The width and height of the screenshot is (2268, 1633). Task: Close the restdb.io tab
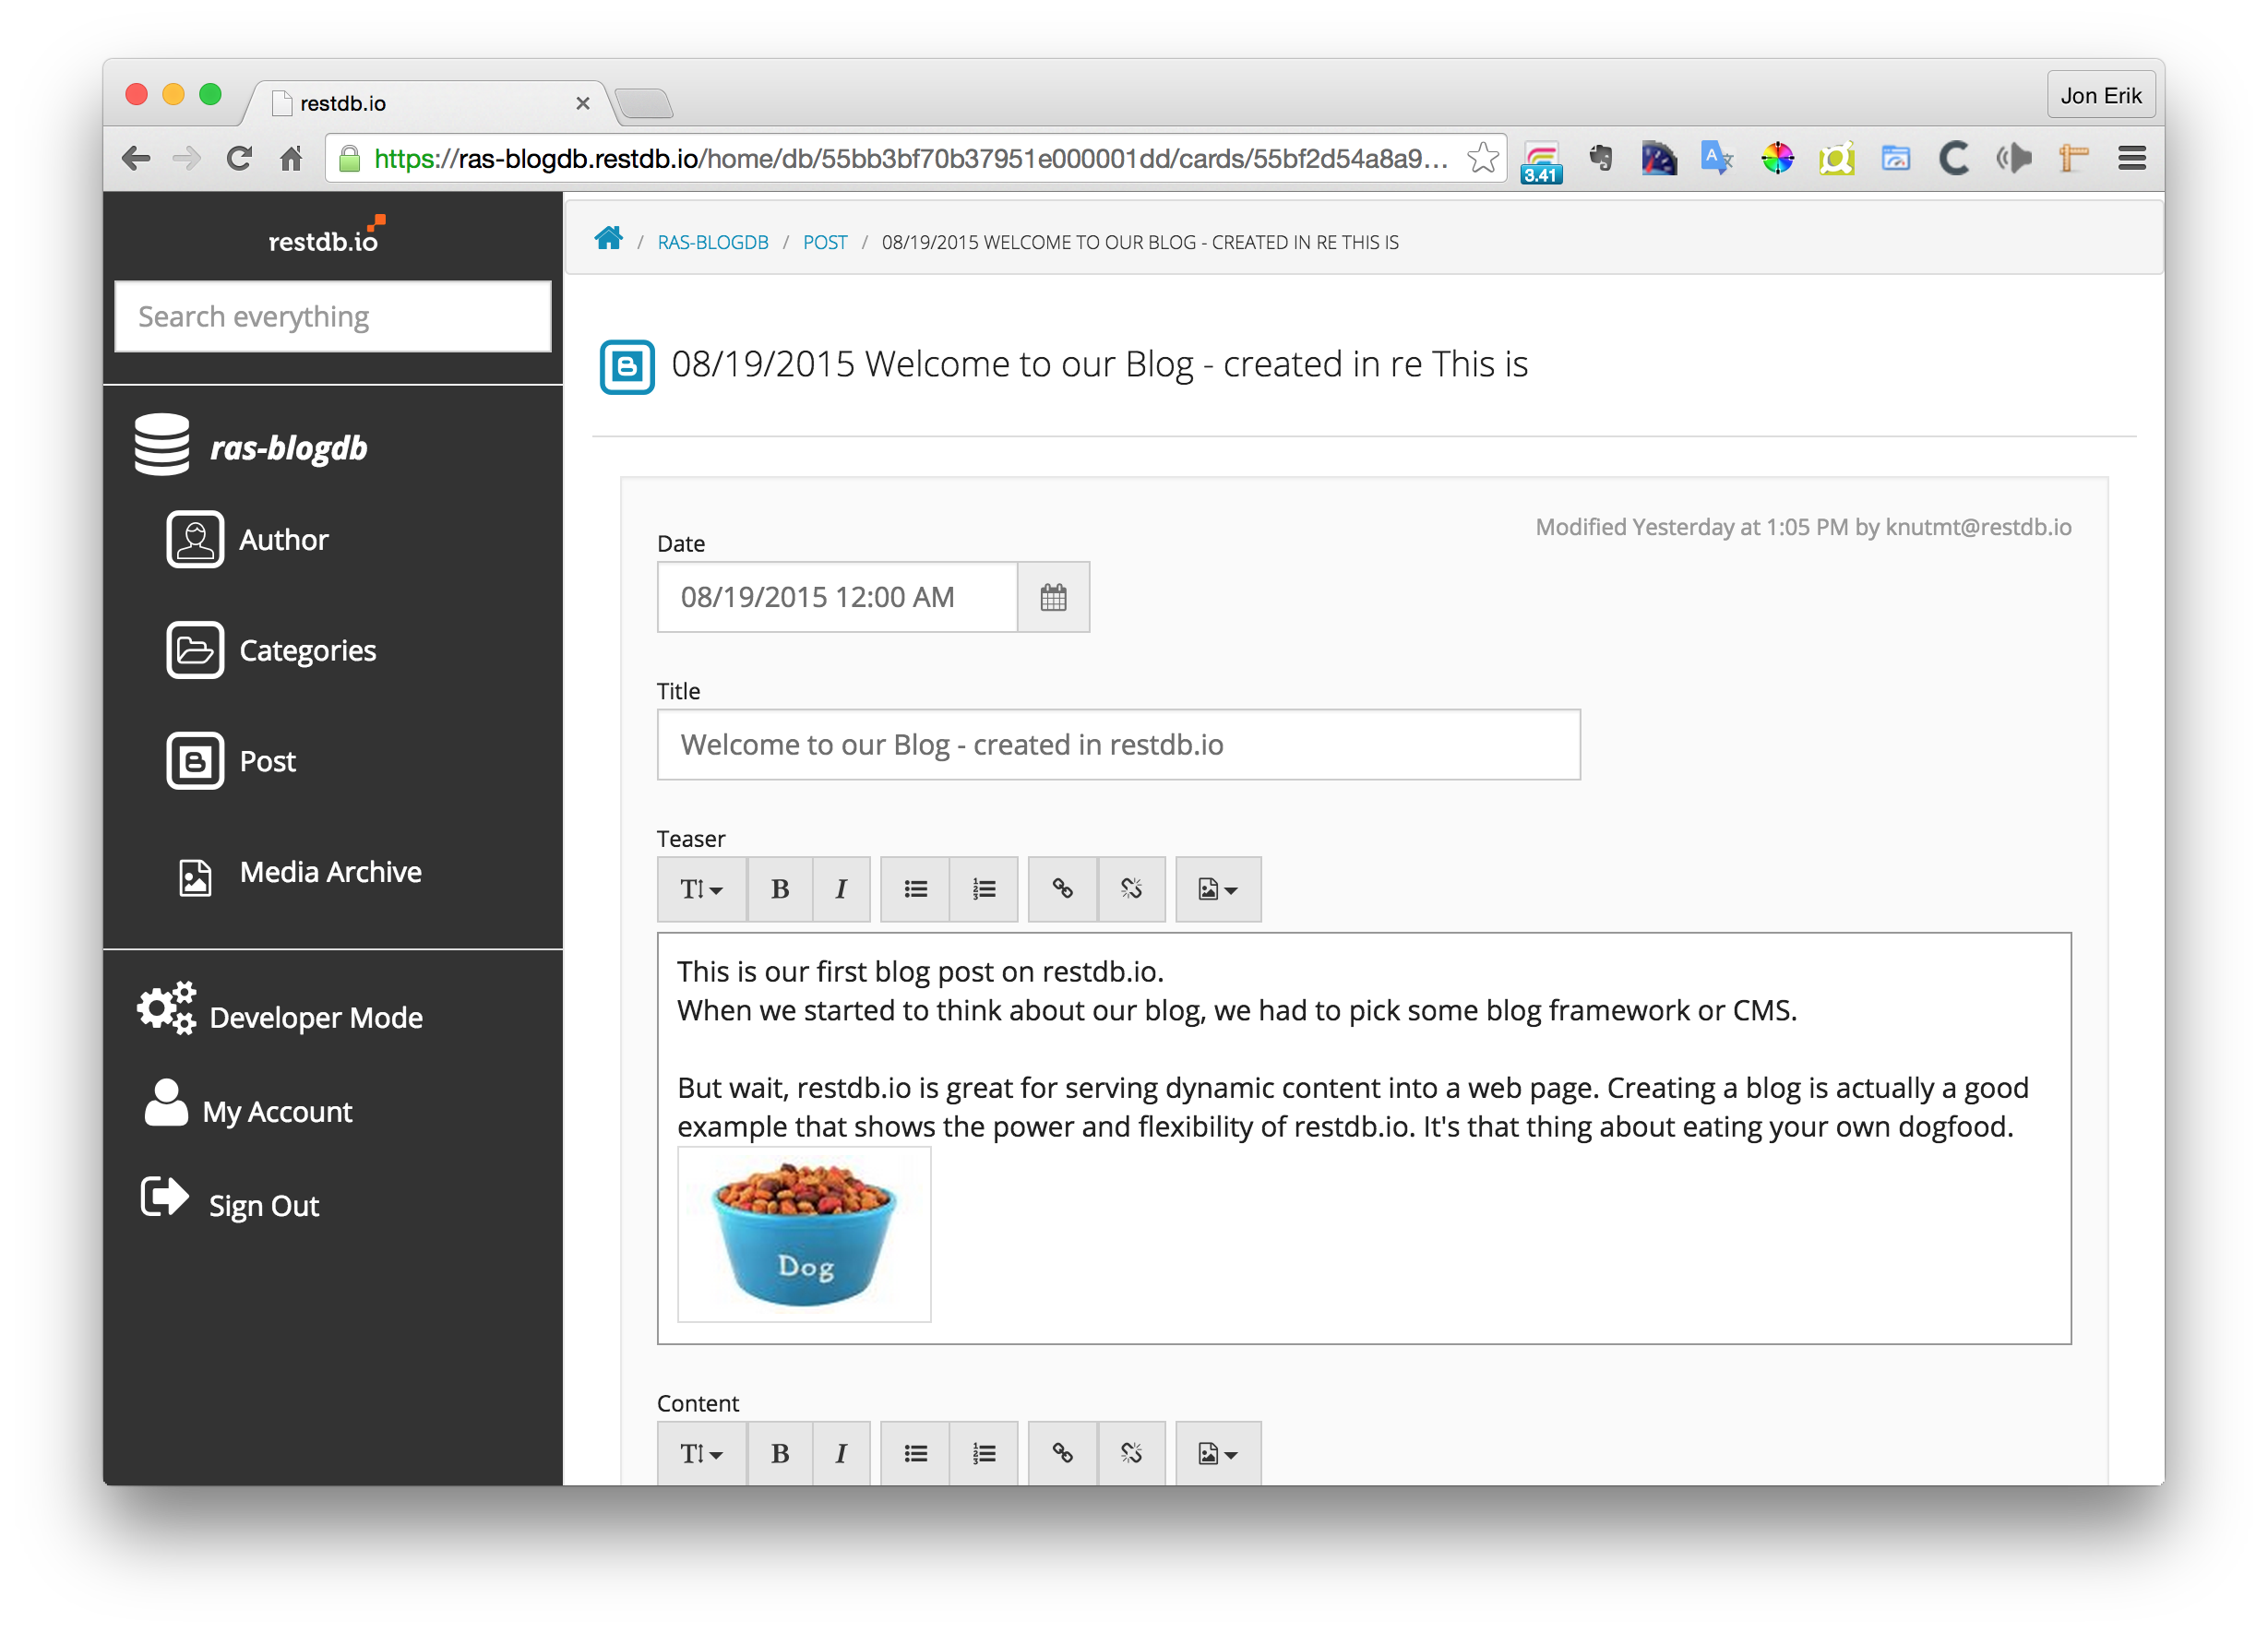(x=583, y=103)
